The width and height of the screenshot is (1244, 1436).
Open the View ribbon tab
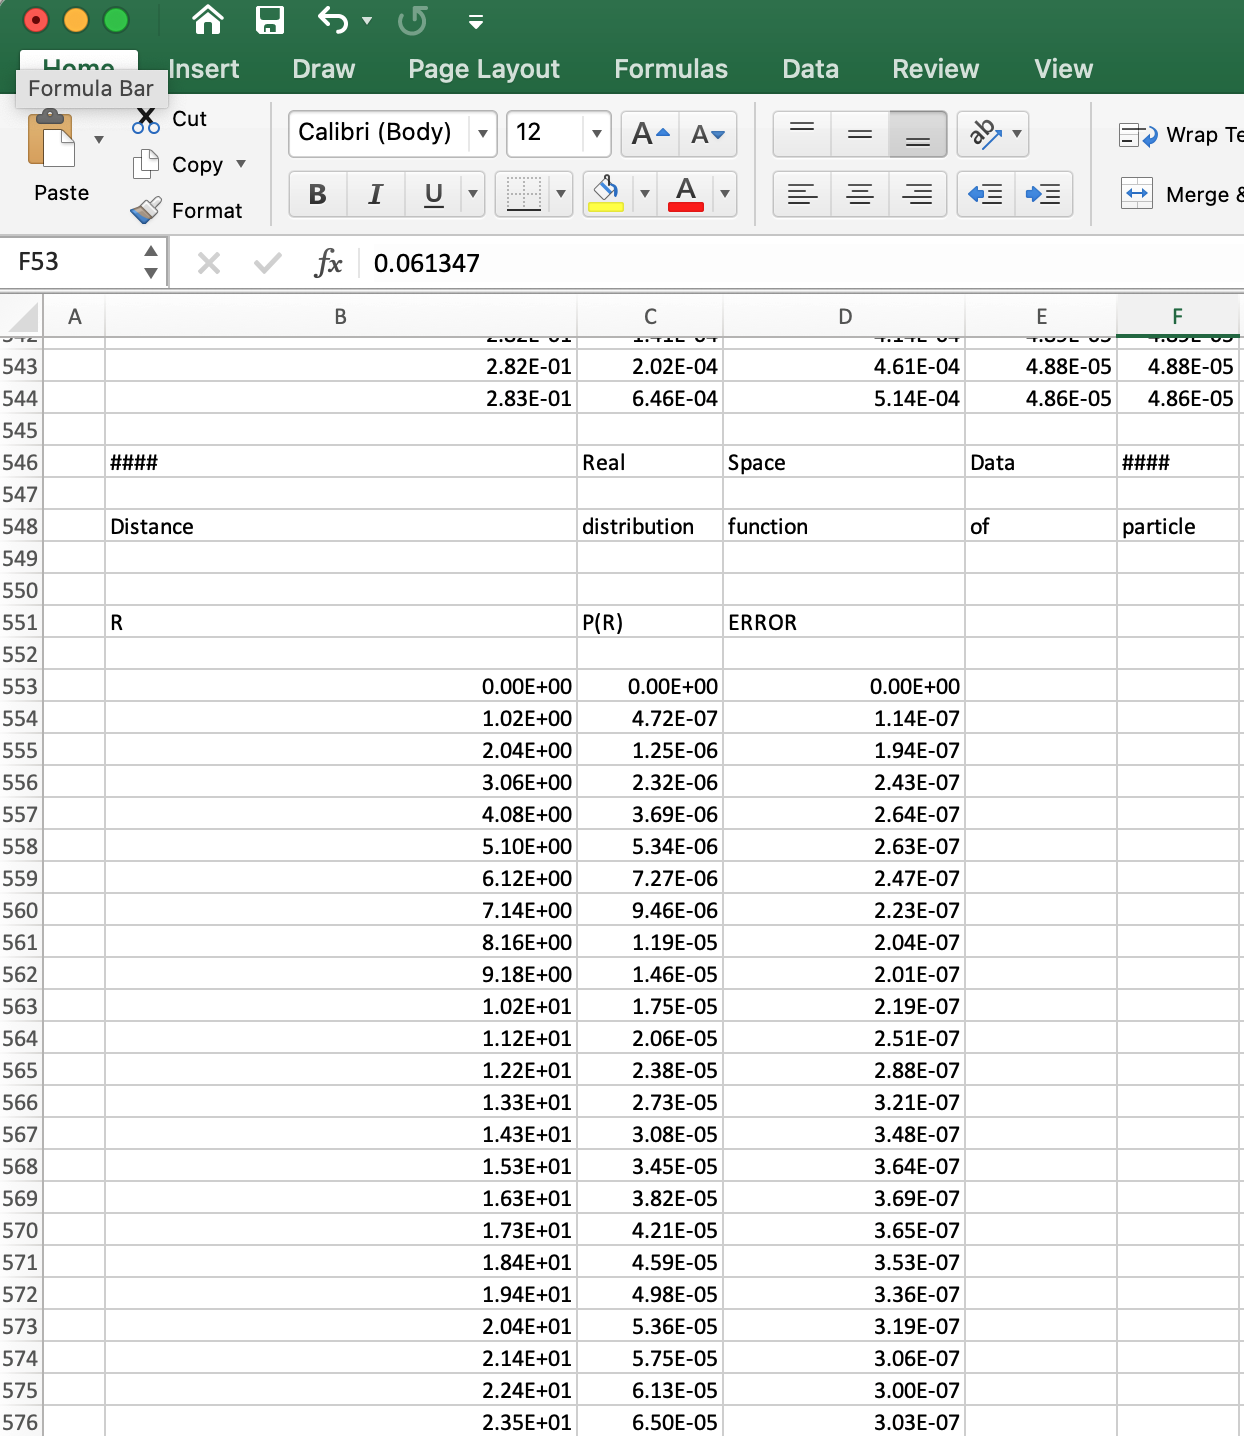[x=1063, y=69]
